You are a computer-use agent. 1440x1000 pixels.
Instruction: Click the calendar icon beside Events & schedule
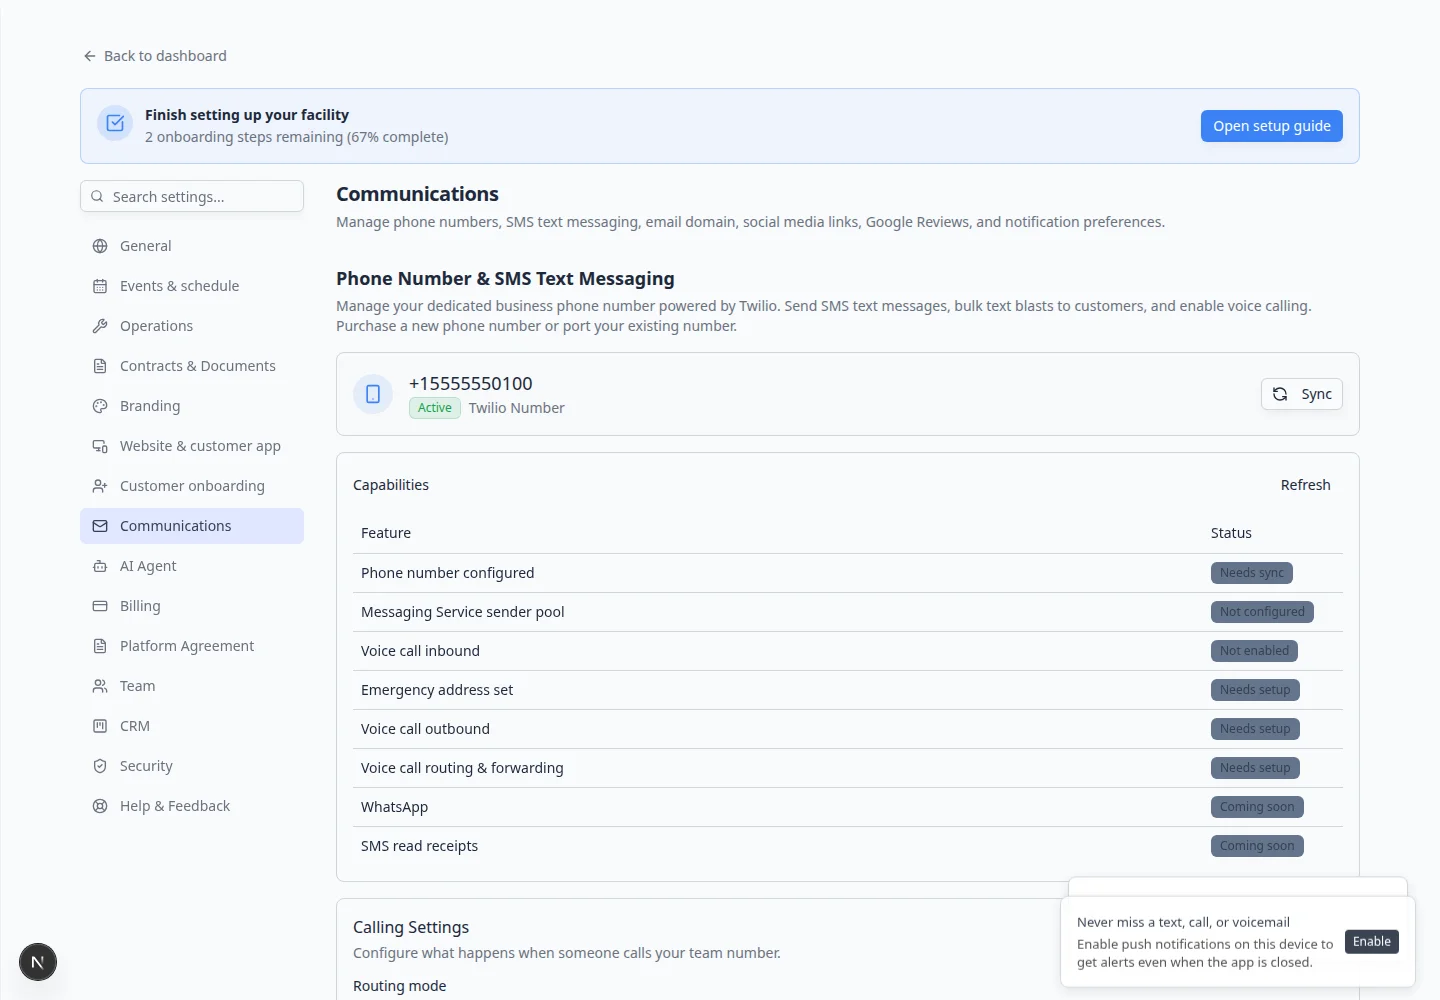(x=100, y=286)
